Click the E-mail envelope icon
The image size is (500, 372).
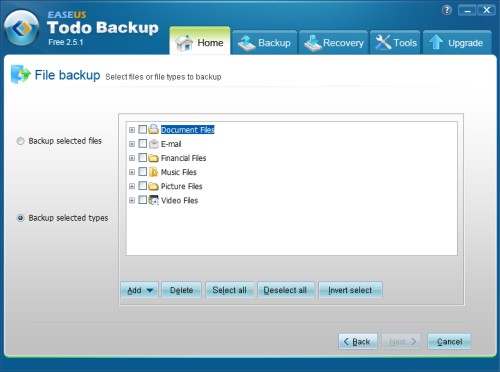(x=153, y=144)
